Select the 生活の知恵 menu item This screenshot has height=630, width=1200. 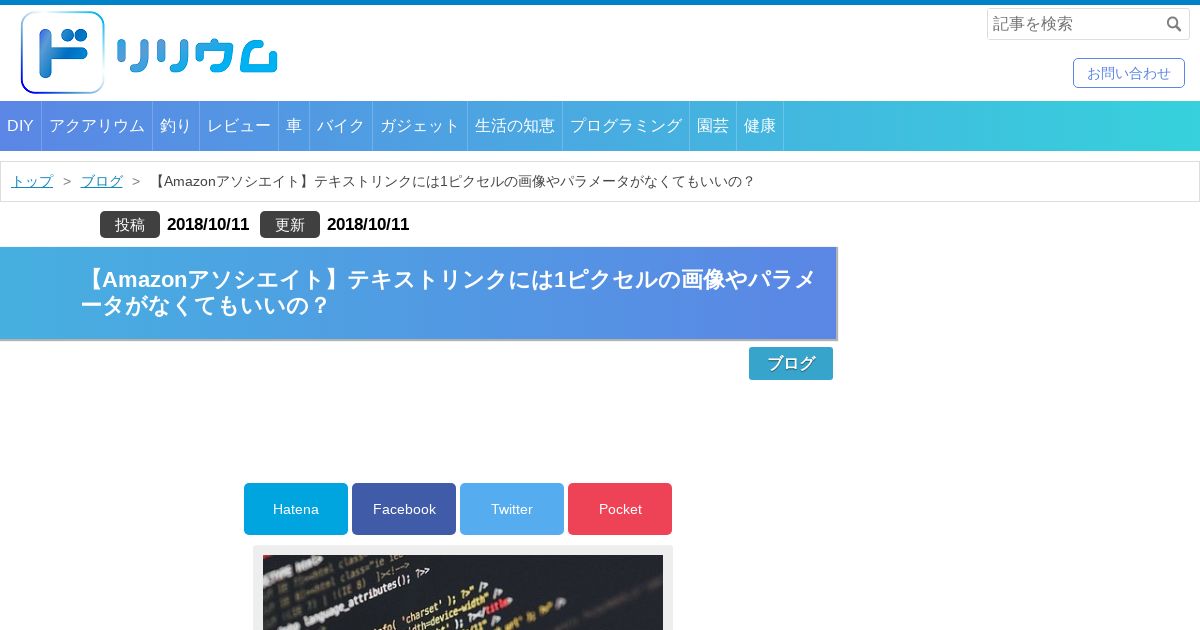tap(515, 126)
